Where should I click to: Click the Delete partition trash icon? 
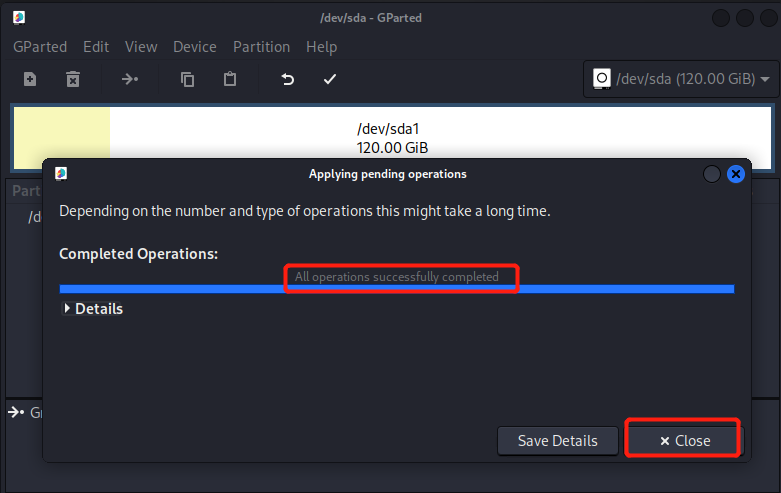[73, 79]
